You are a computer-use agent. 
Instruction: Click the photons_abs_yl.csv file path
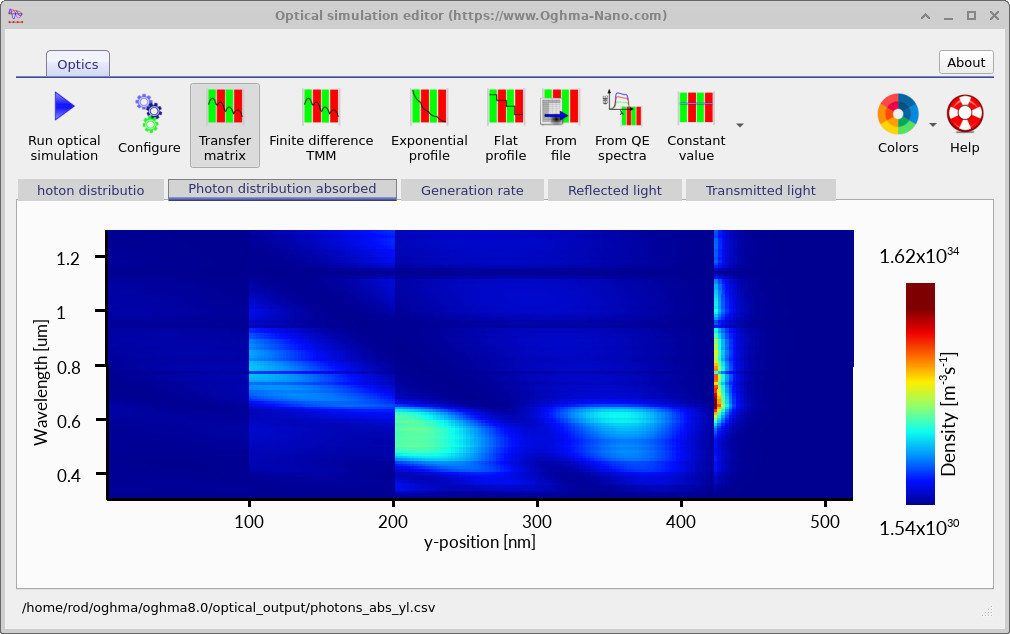[229, 608]
